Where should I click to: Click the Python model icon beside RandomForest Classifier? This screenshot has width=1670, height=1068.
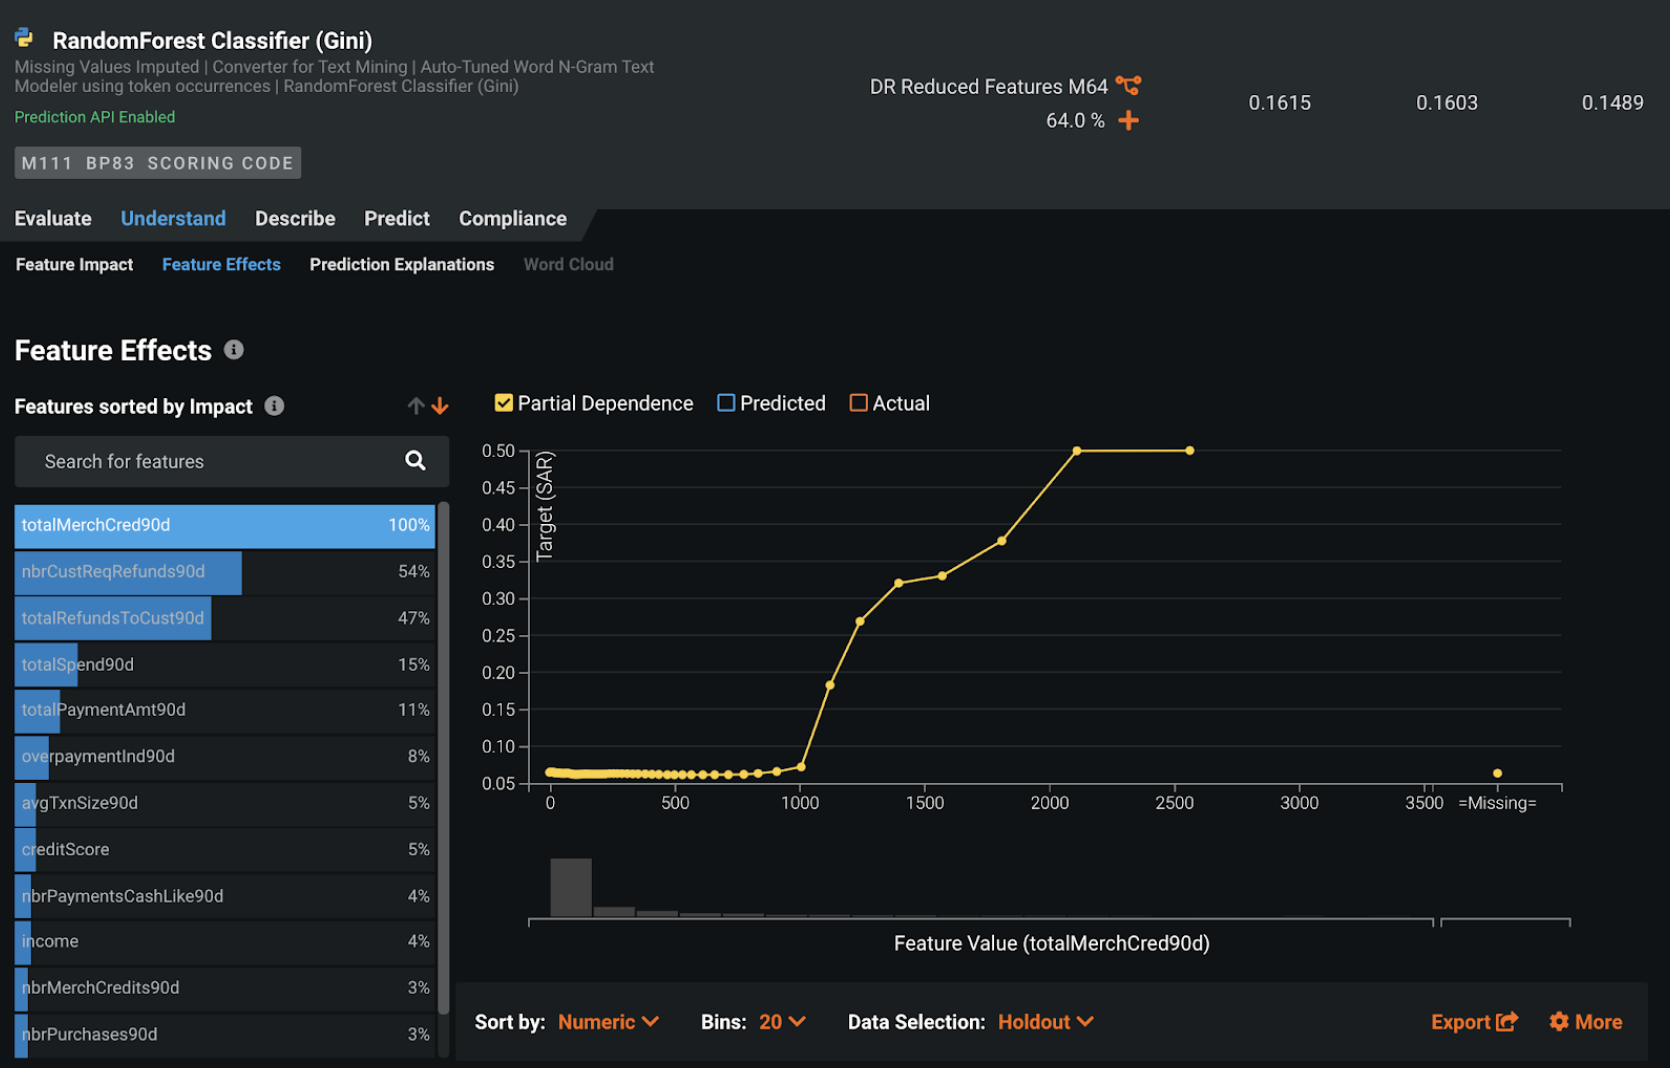(25, 38)
